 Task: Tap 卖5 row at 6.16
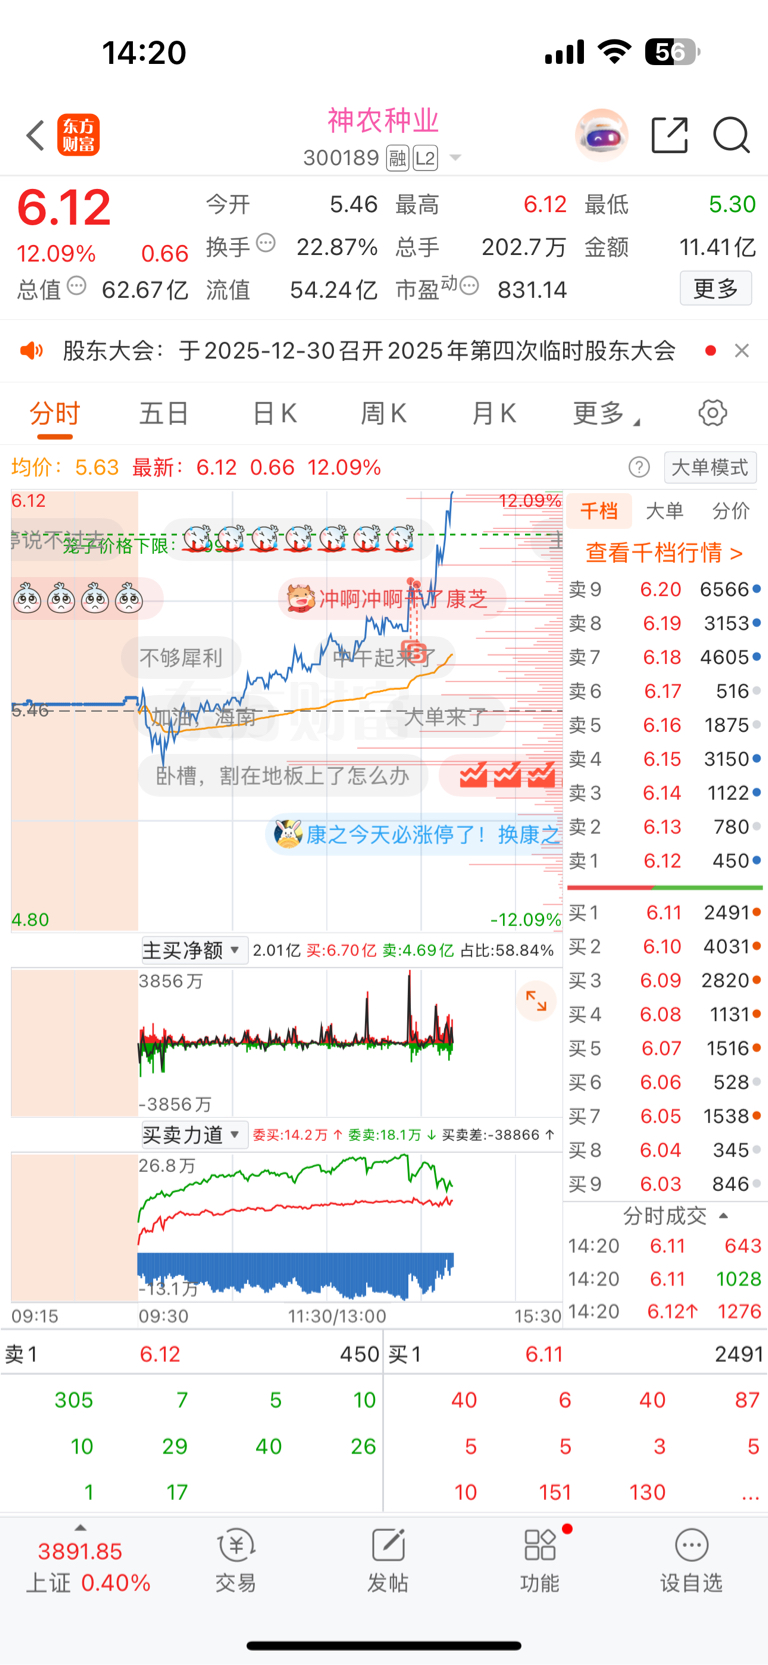(665, 725)
